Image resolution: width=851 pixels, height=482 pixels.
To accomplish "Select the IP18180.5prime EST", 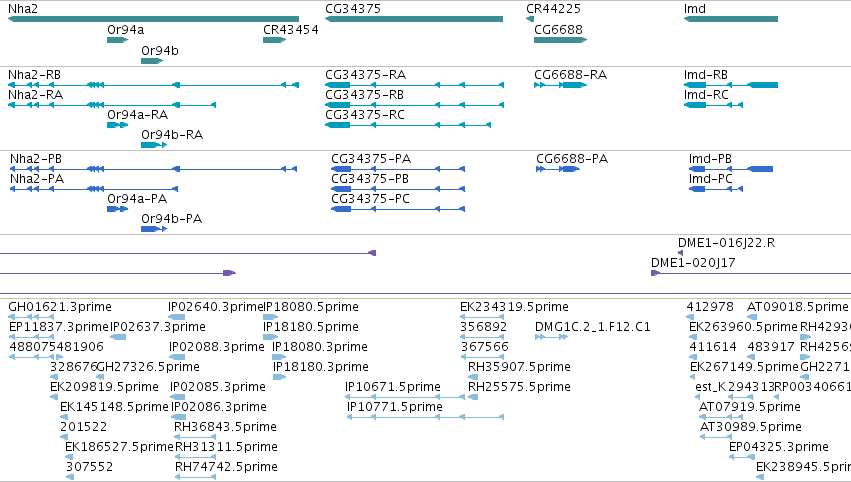I will tap(270, 337).
